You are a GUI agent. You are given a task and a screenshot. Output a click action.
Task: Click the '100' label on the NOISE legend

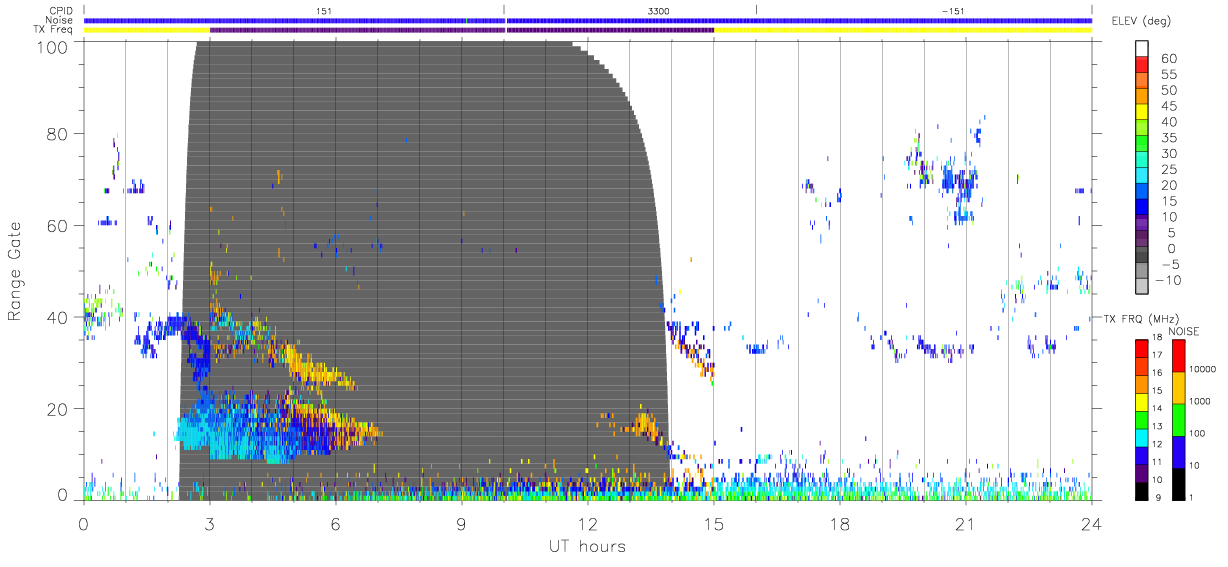[1199, 434]
